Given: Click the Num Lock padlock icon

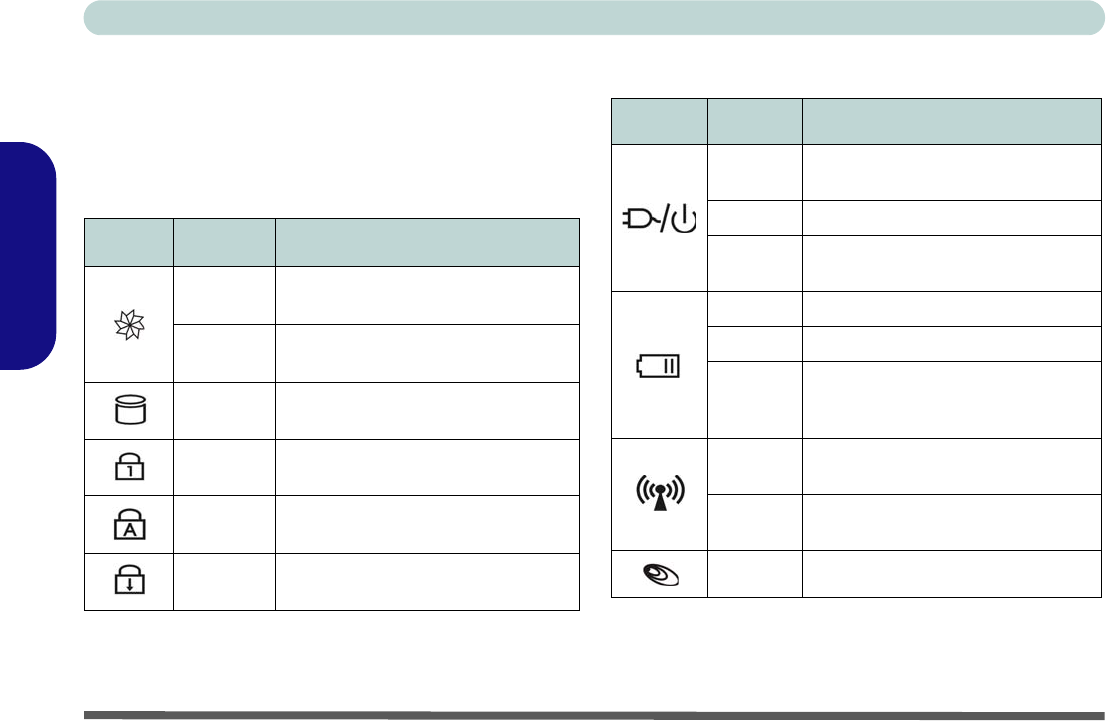Looking at the screenshot, I should 128,467.
